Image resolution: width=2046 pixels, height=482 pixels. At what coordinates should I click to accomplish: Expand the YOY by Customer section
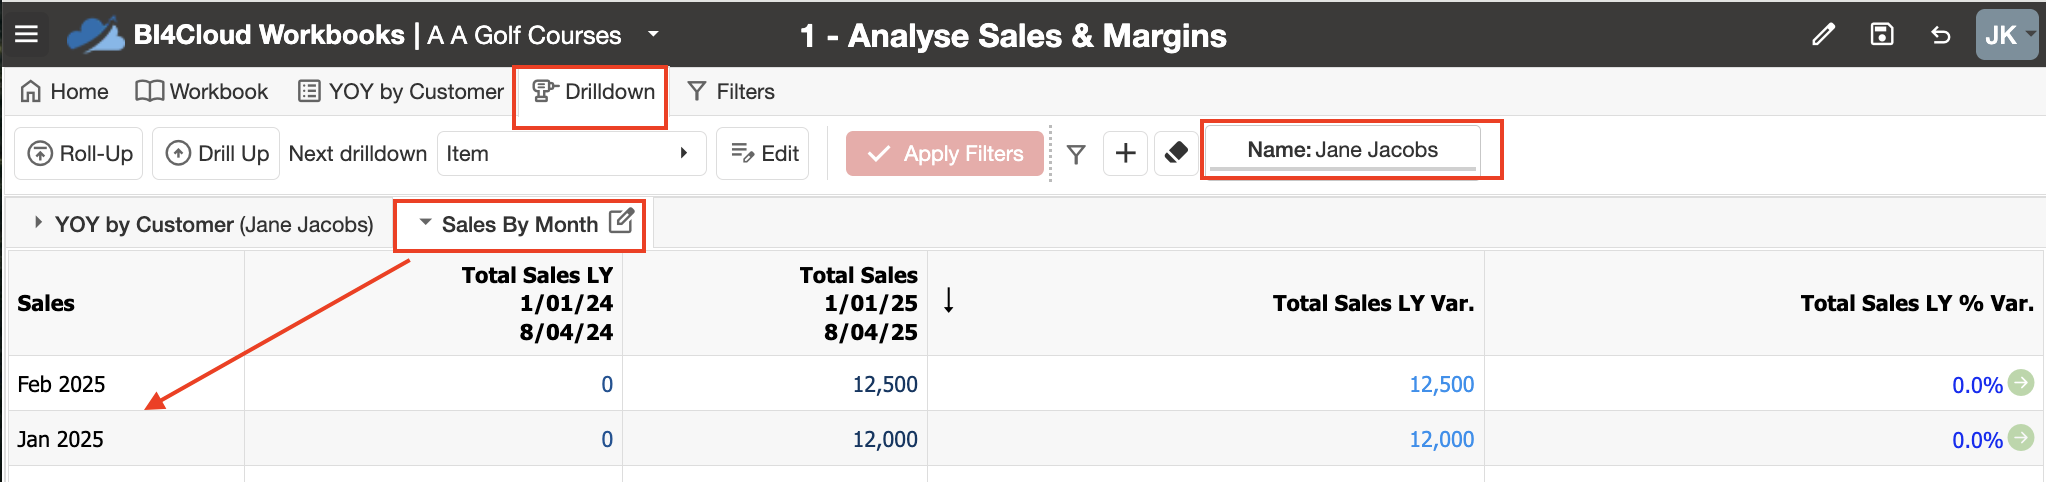pos(38,223)
